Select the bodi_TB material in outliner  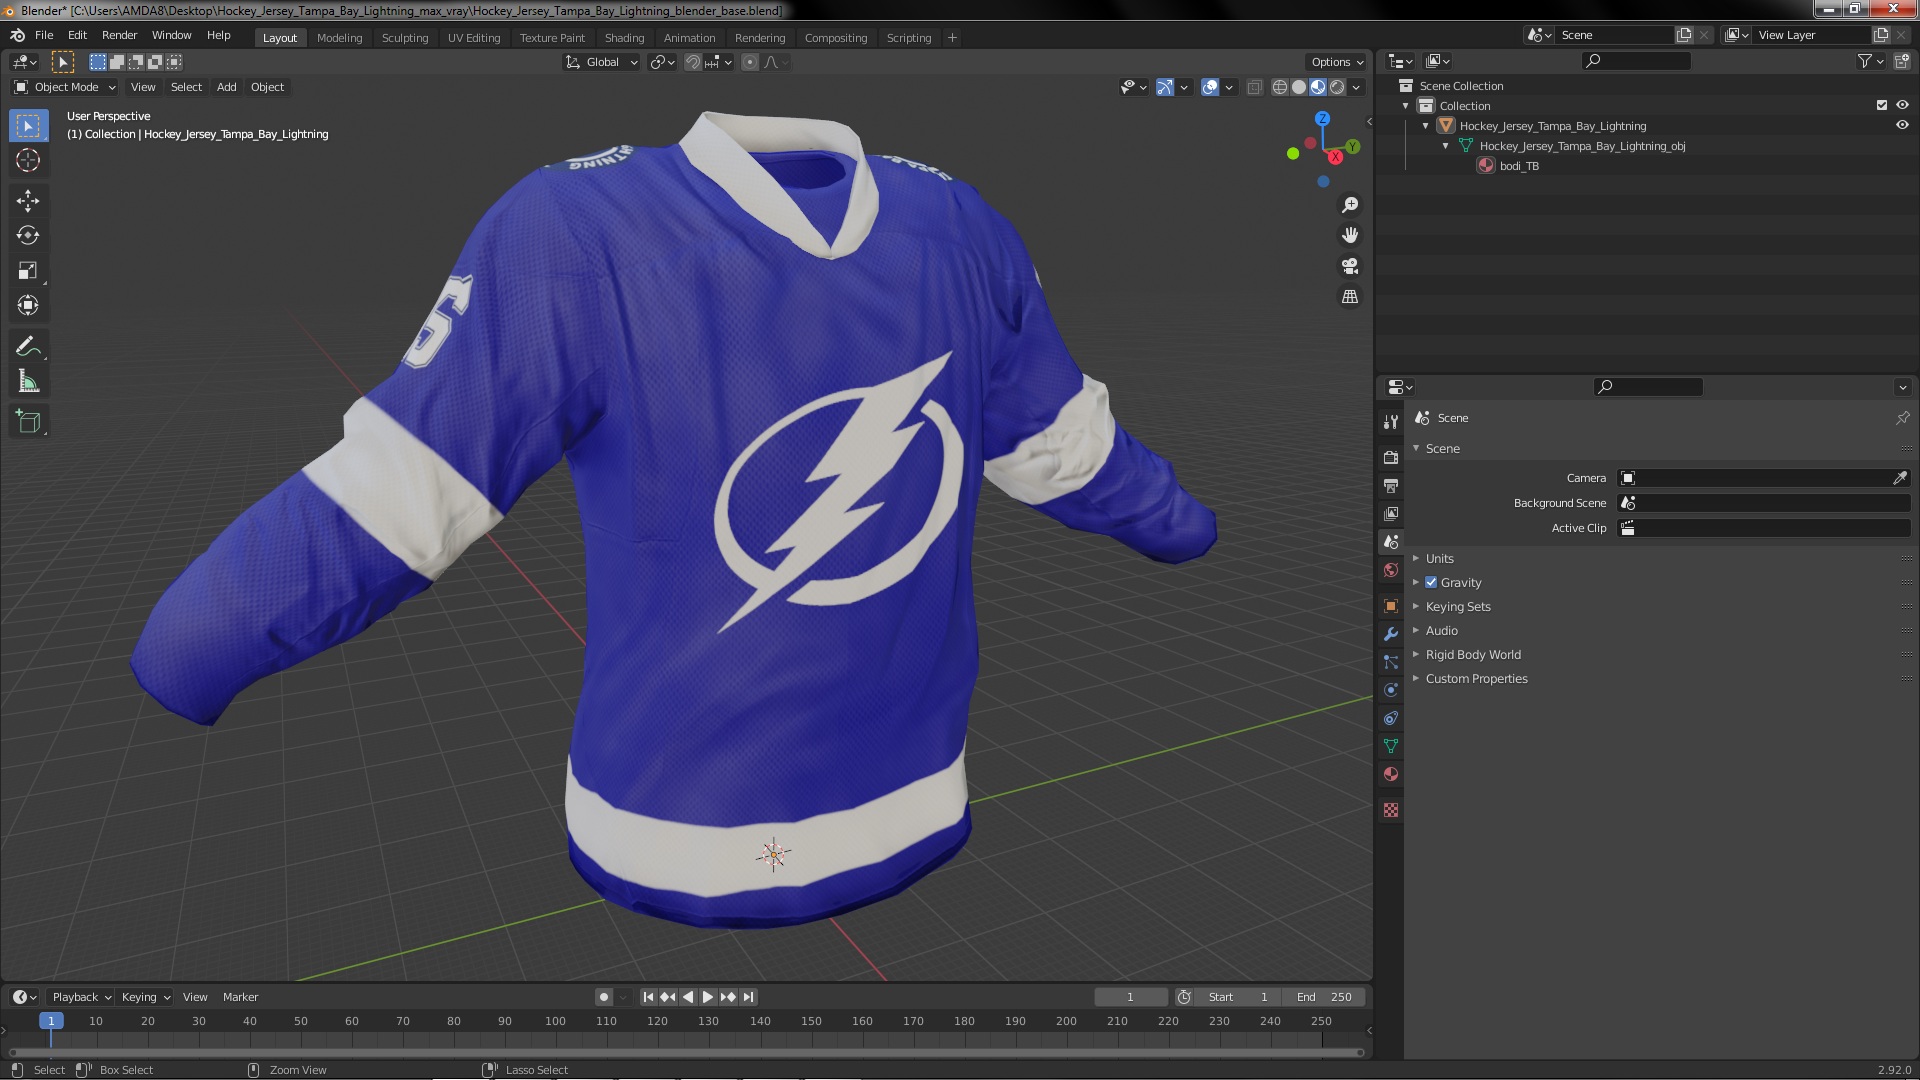pos(1519,166)
